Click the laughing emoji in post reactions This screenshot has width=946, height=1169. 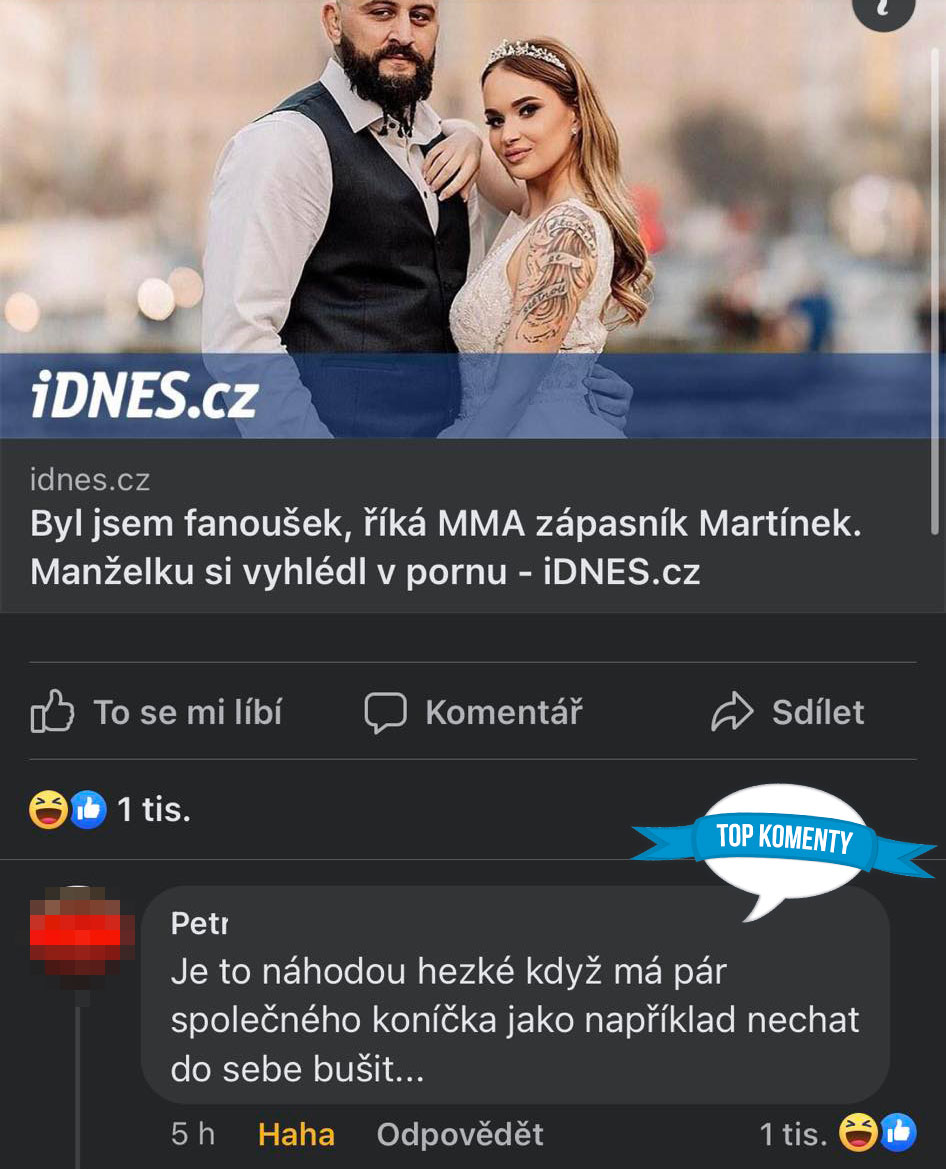[48, 809]
